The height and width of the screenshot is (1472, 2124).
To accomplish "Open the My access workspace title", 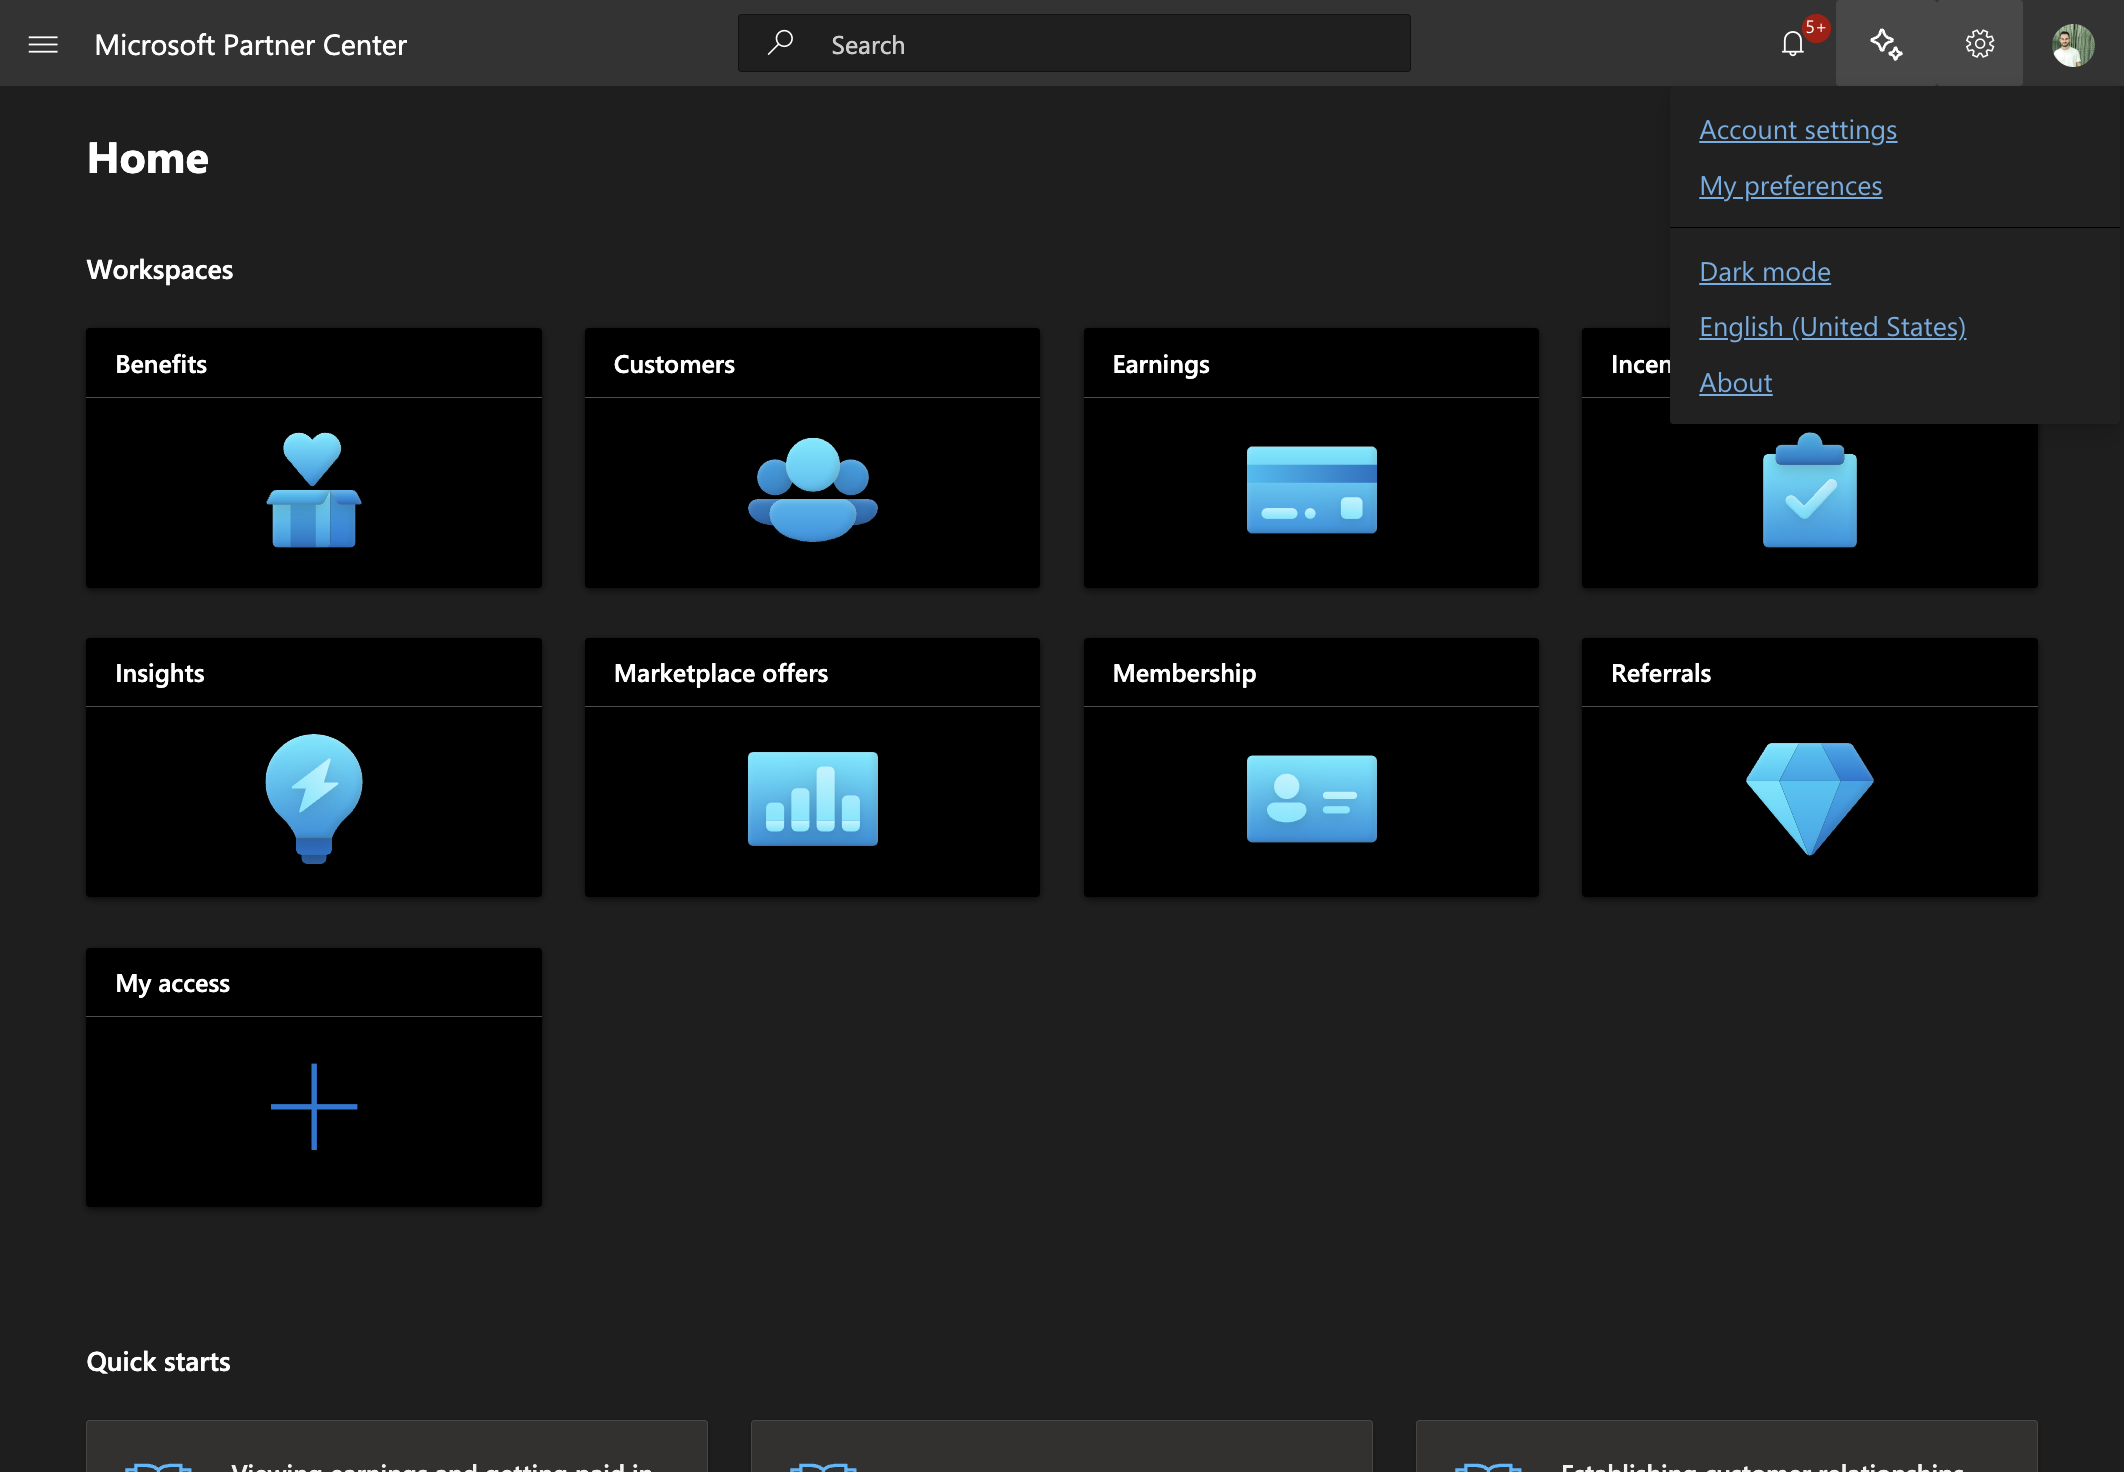I will tap(172, 983).
